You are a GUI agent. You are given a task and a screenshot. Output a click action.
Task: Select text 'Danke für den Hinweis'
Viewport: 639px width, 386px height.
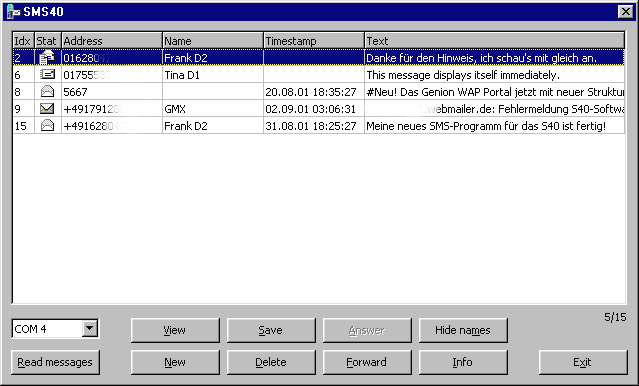[421, 58]
